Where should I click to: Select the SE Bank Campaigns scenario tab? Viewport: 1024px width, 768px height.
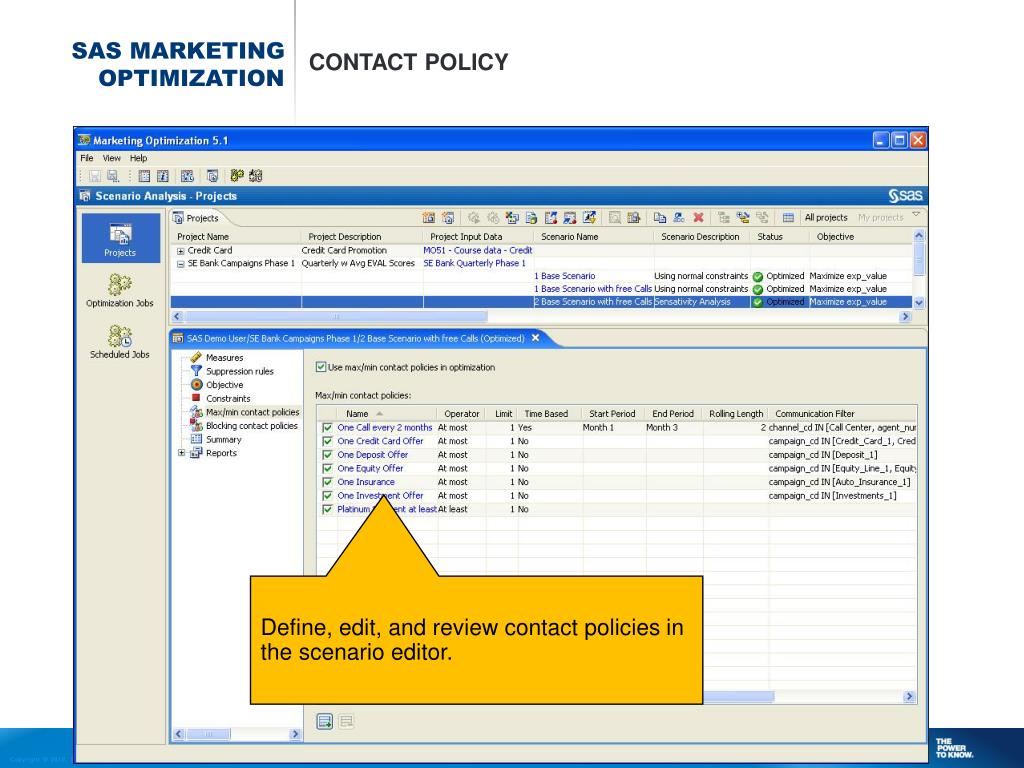click(x=355, y=338)
